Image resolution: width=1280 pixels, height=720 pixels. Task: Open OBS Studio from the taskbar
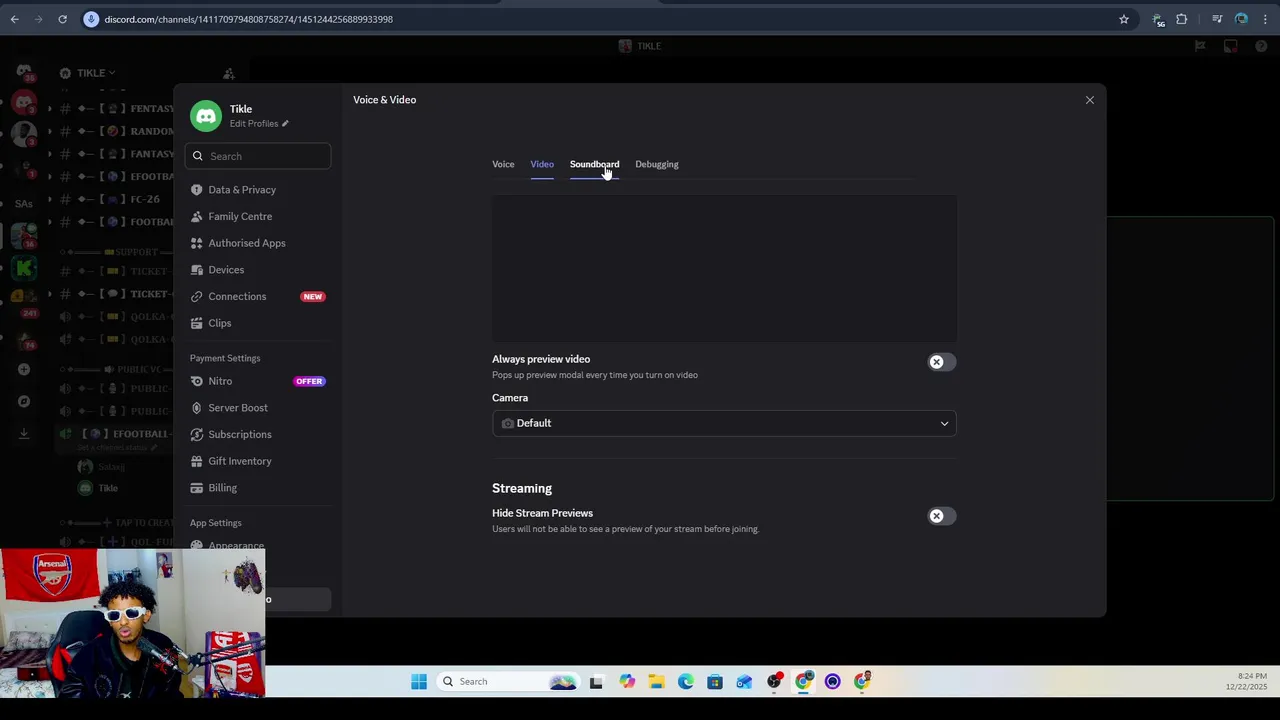(x=774, y=682)
